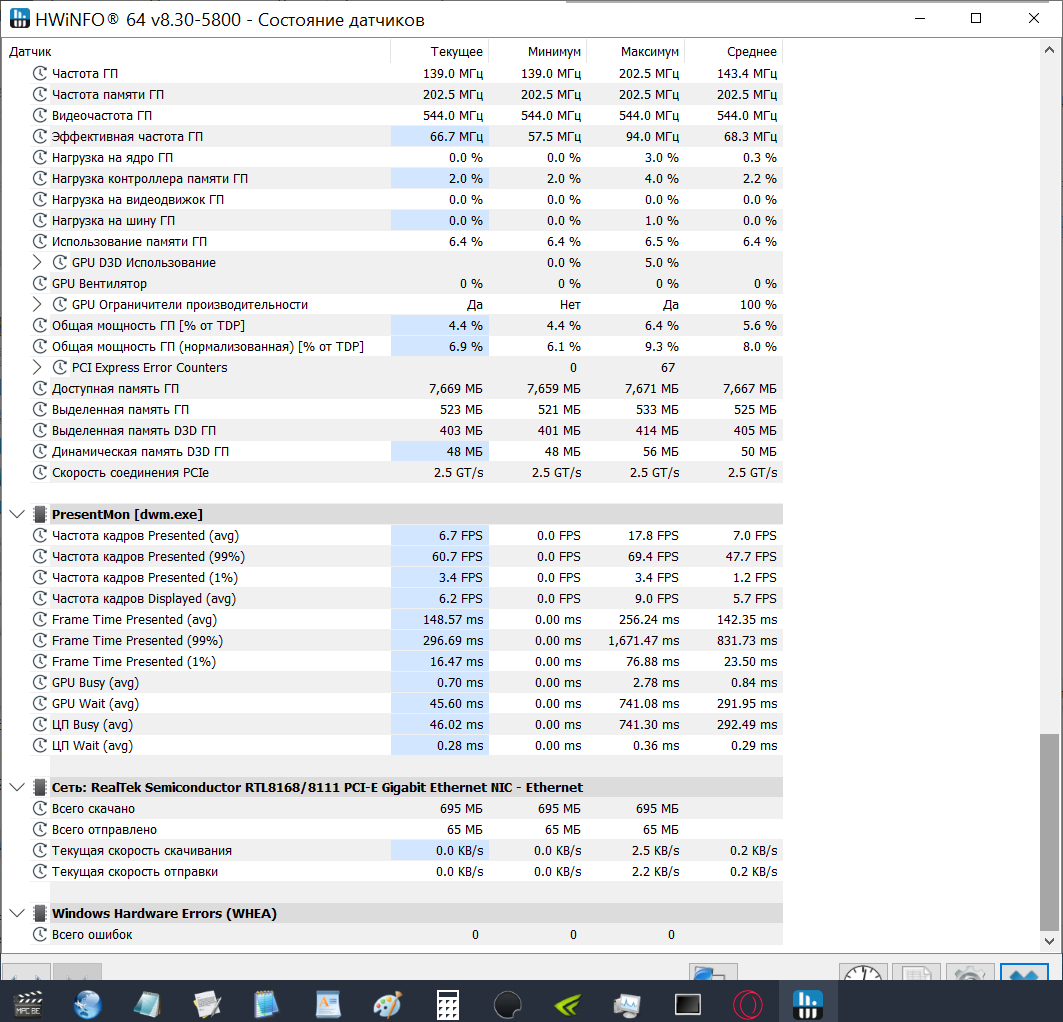
Task: Select Текущая скорость отправки label
Action: pyautogui.click(x=135, y=872)
